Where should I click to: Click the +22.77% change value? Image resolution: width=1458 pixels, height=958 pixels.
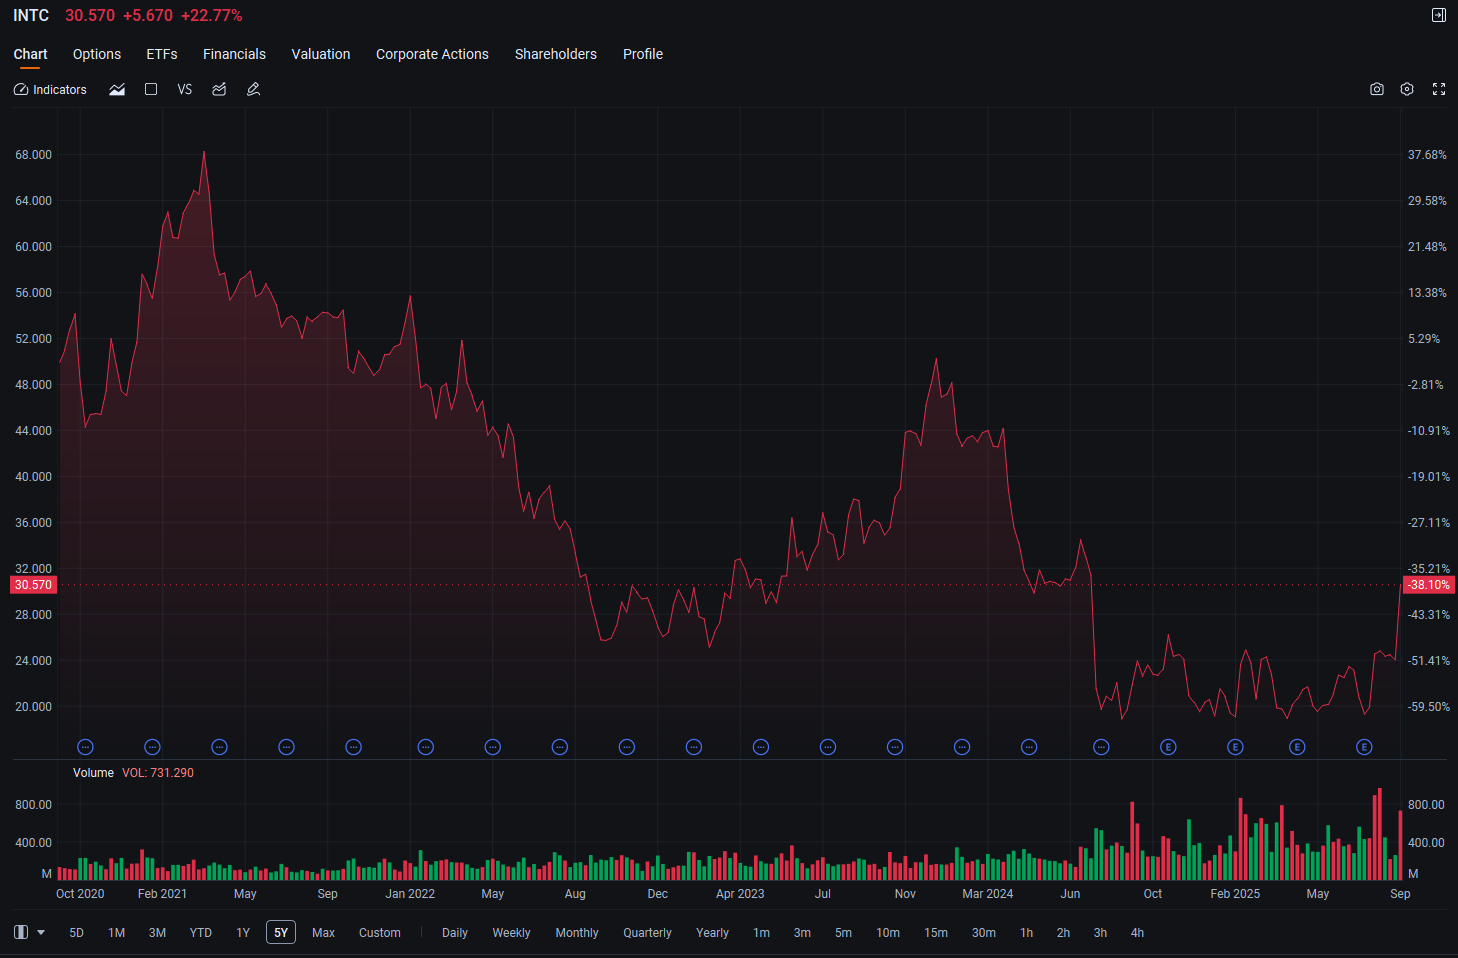click(x=212, y=15)
